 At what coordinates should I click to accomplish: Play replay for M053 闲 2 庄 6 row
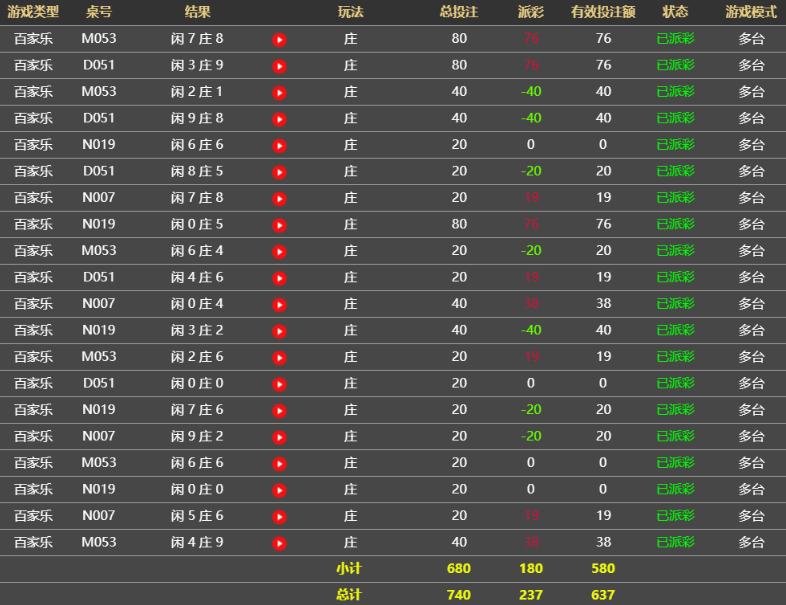279,358
